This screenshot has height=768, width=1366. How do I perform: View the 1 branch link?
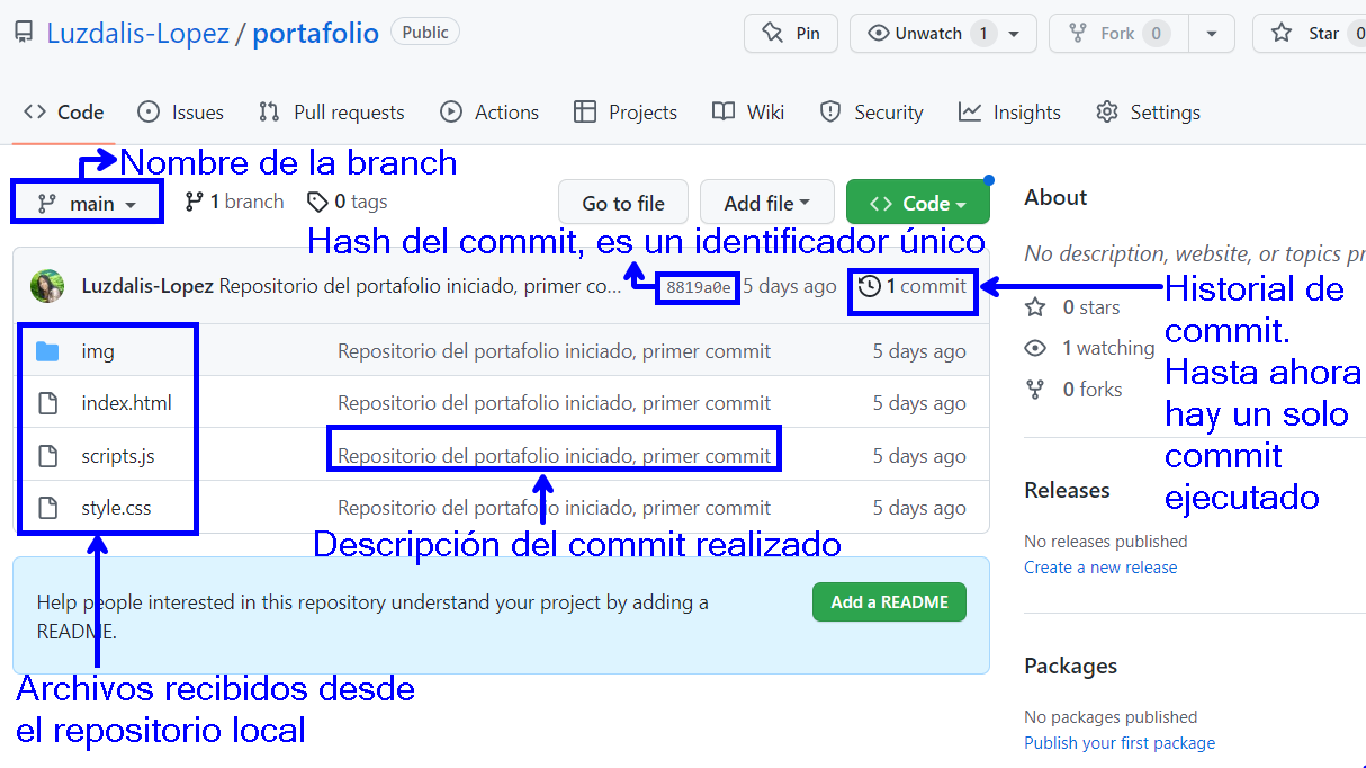235,202
